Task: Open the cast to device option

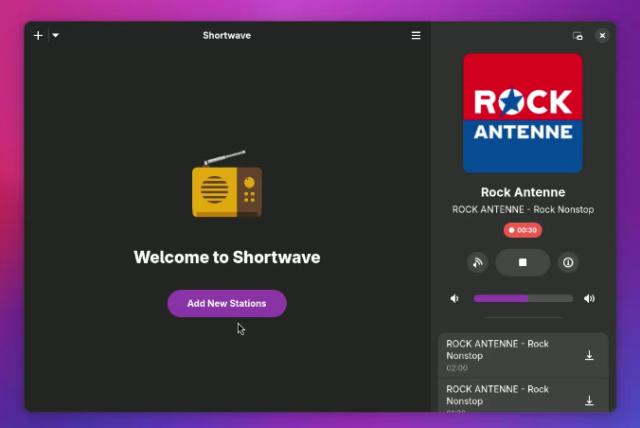Action: coord(478,263)
